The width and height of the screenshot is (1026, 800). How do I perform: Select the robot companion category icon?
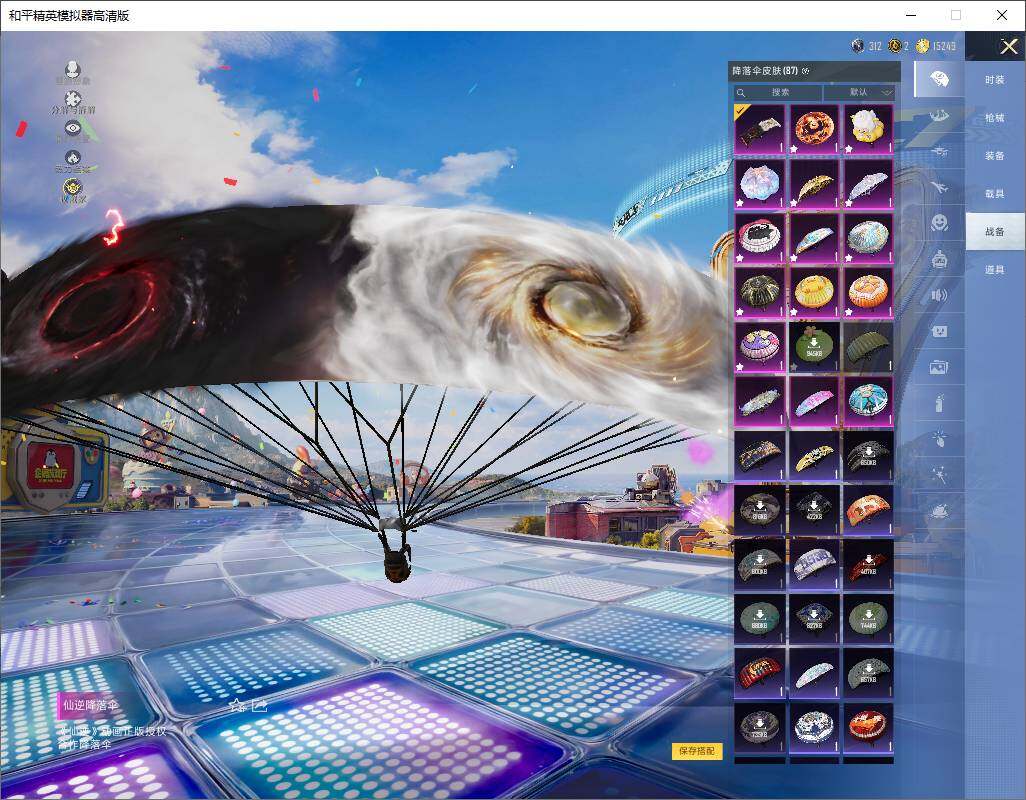click(x=939, y=260)
